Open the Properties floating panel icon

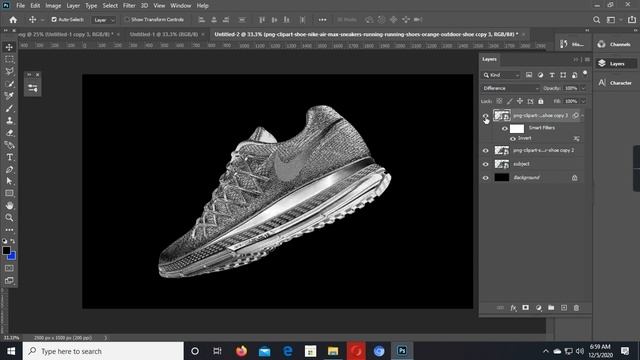(33, 88)
